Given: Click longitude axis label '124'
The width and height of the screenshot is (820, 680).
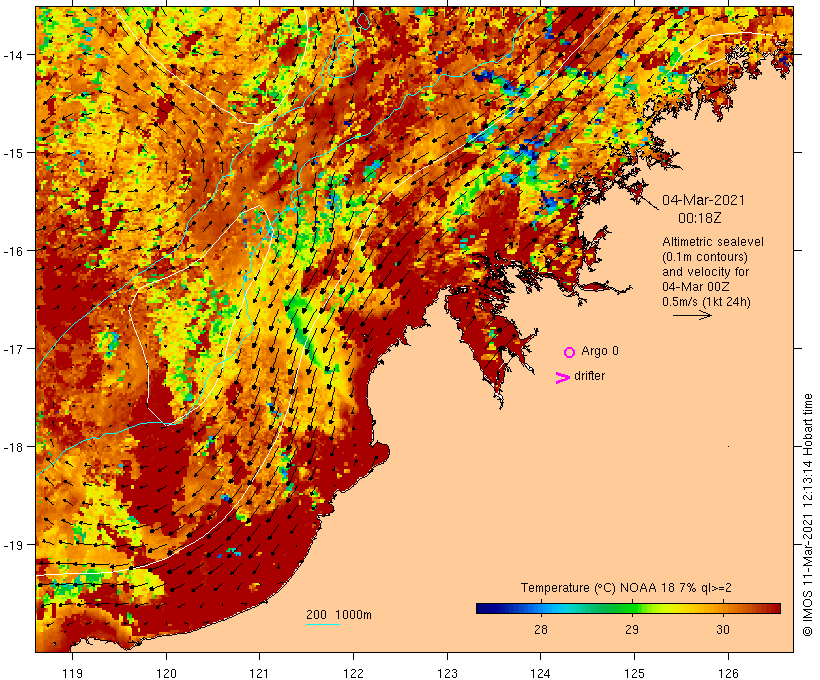Looking at the screenshot, I should 541,673.
